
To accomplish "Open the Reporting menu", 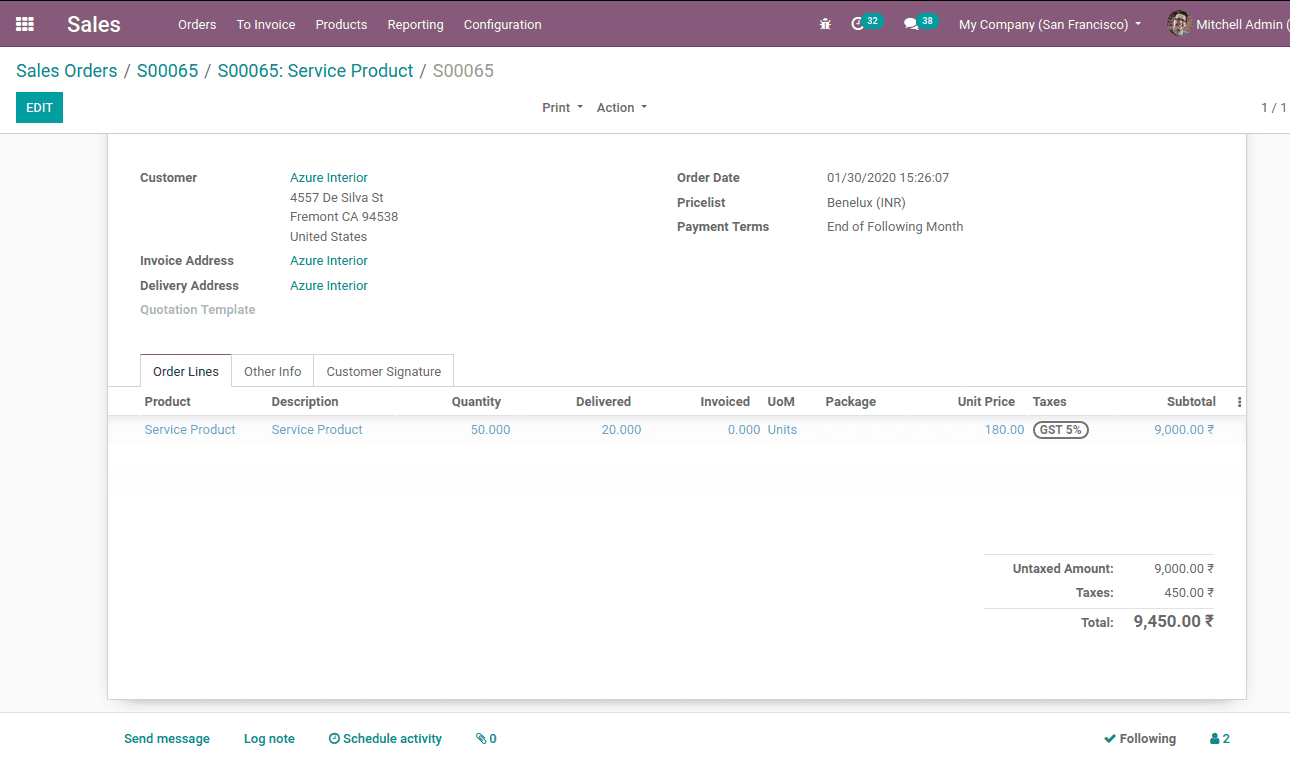I will [x=415, y=24].
